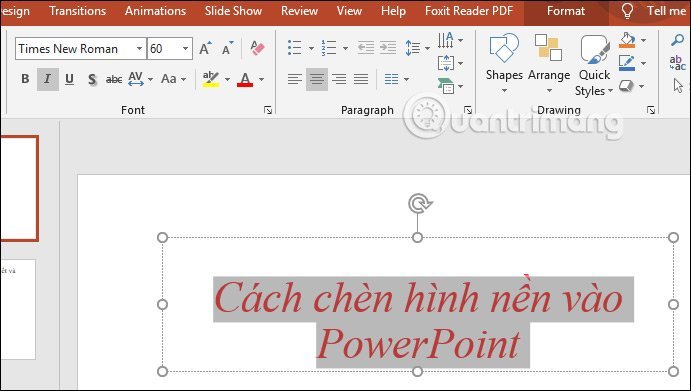Apply numbered list formatting

329,48
